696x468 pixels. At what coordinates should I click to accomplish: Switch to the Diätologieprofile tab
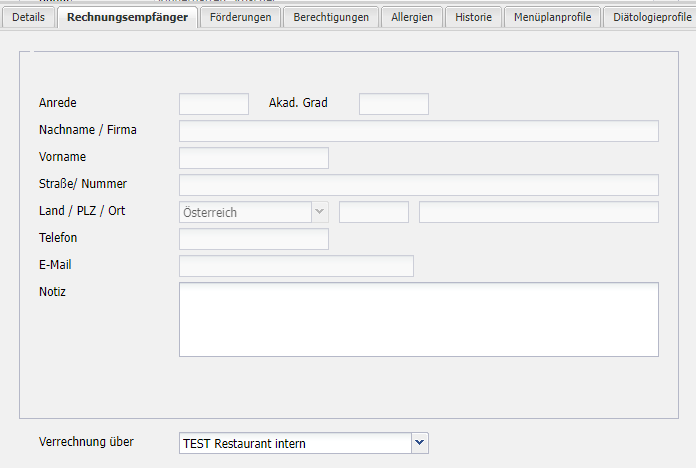point(652,17)
